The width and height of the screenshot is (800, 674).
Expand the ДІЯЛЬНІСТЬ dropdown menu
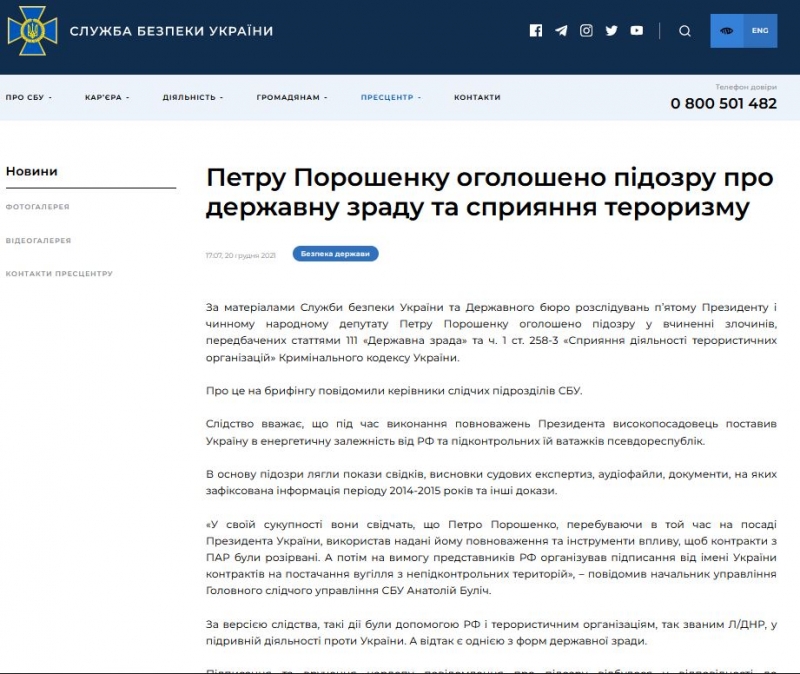(192, 98)
